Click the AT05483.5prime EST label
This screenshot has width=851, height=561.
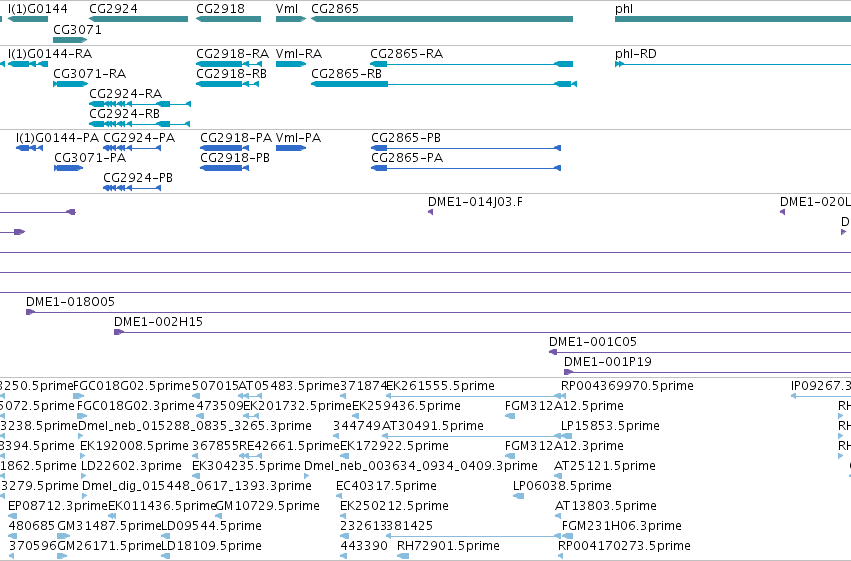click(x=289, y=386)
